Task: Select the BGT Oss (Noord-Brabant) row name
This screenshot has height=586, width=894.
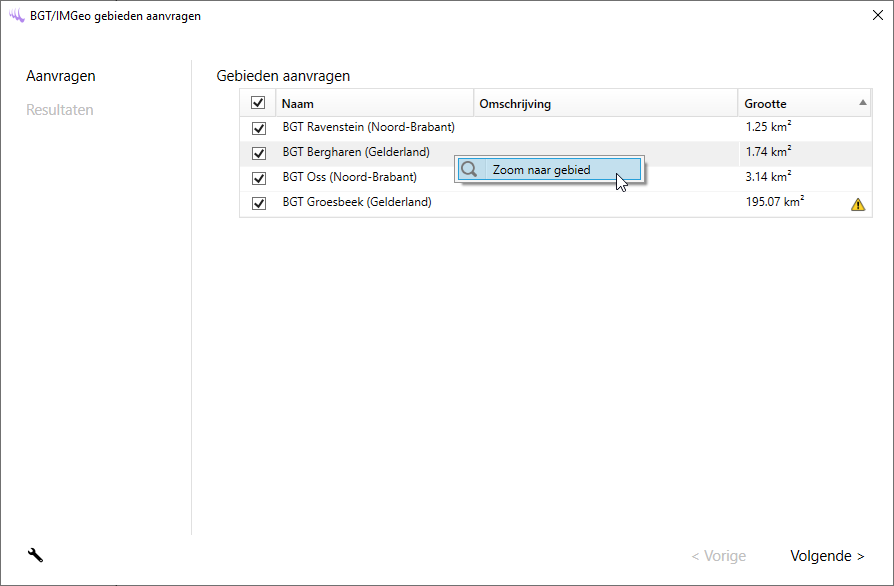Action: (349, 178)
